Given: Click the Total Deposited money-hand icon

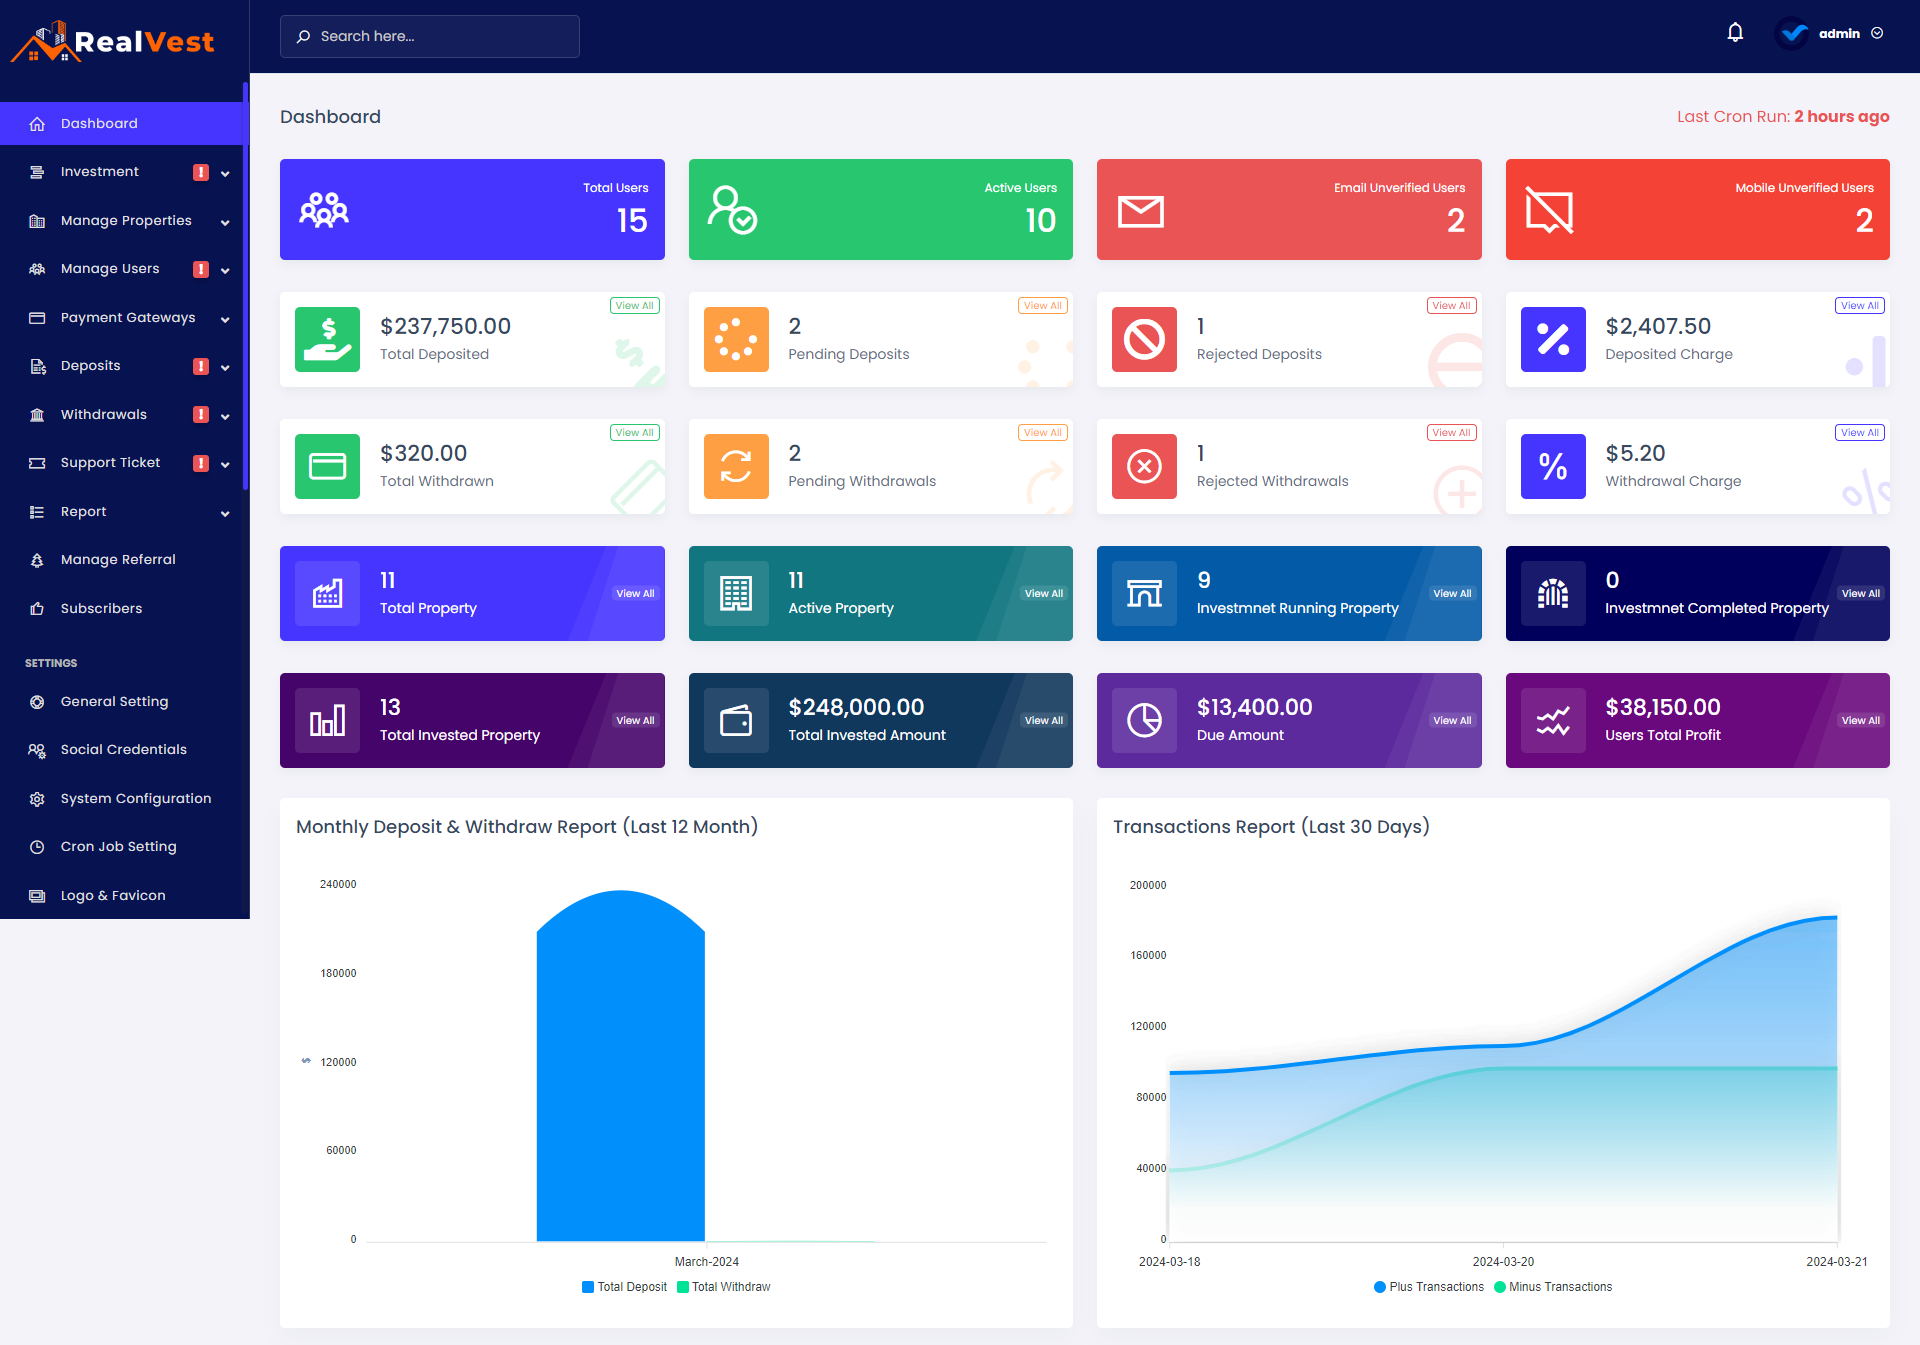Looking at the screenshot, I should [x=327, y=339].
